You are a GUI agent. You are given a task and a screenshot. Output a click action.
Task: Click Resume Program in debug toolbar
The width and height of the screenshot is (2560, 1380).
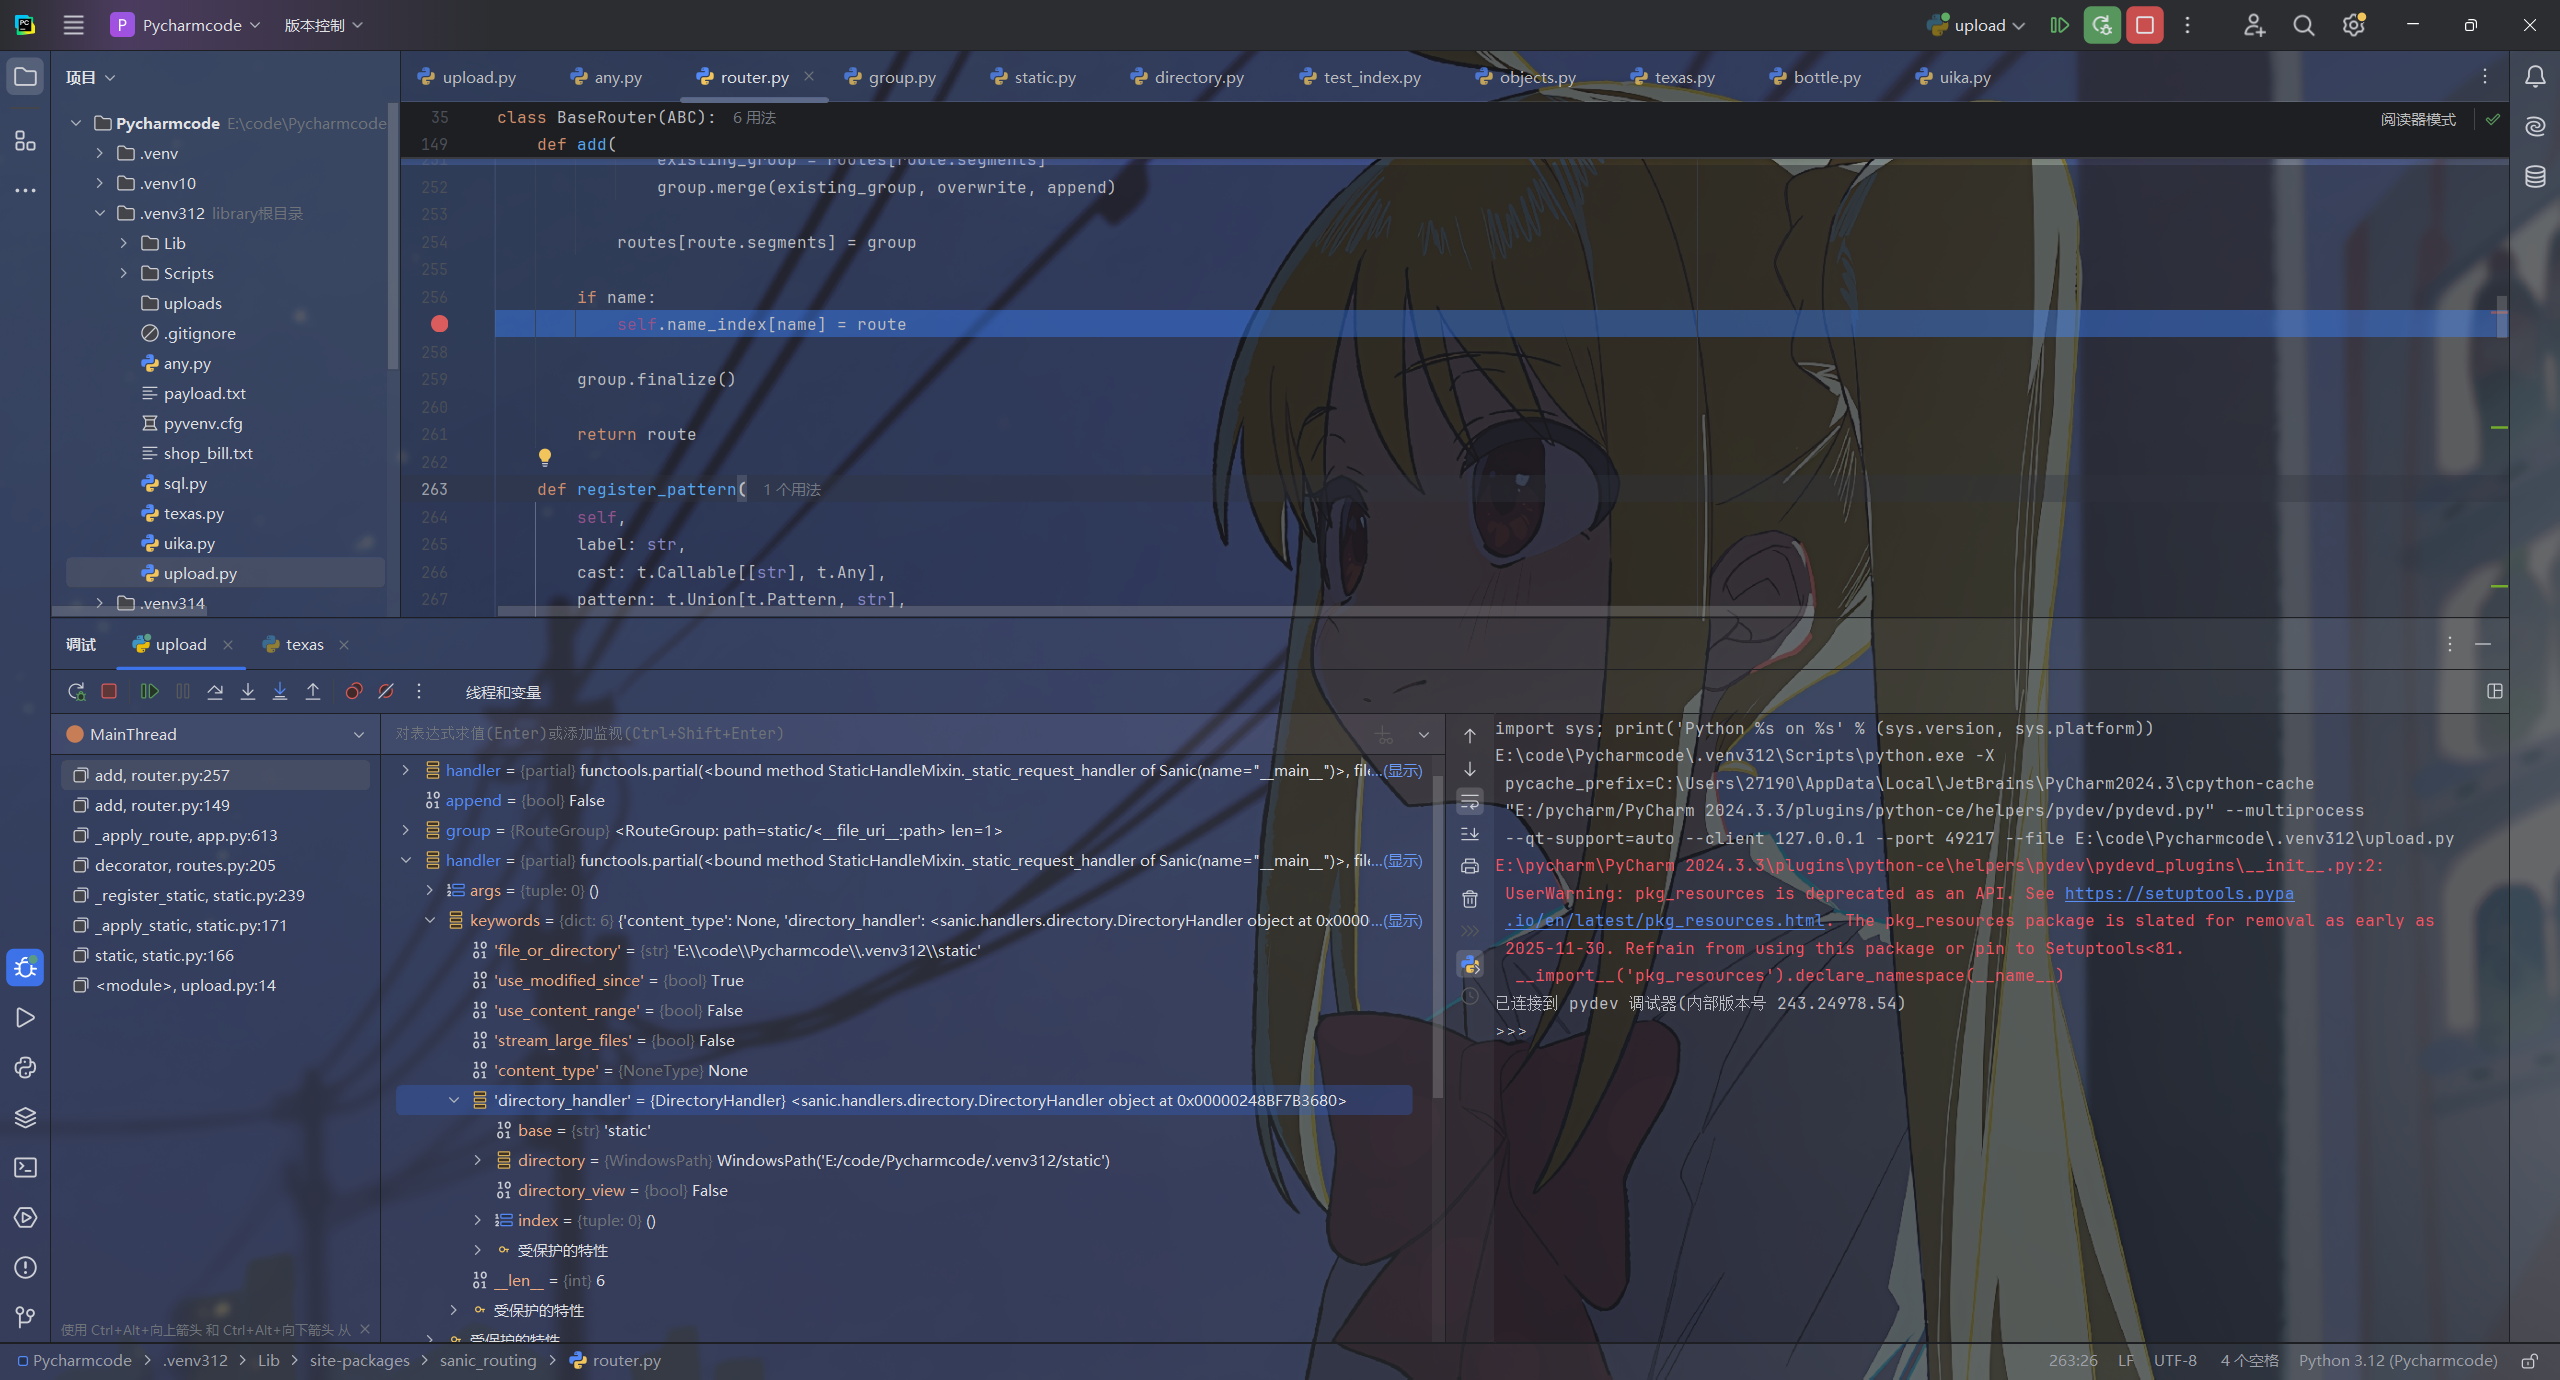tap(150, 692)
